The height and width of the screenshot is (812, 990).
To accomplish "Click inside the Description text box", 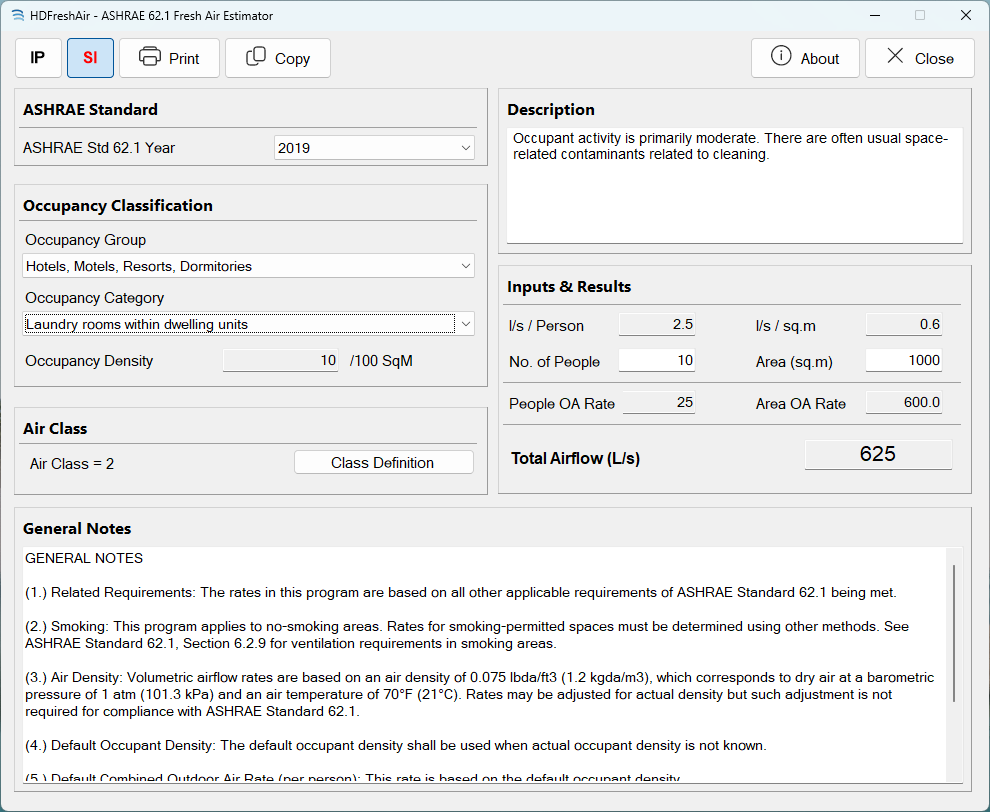I will (734, 186).
